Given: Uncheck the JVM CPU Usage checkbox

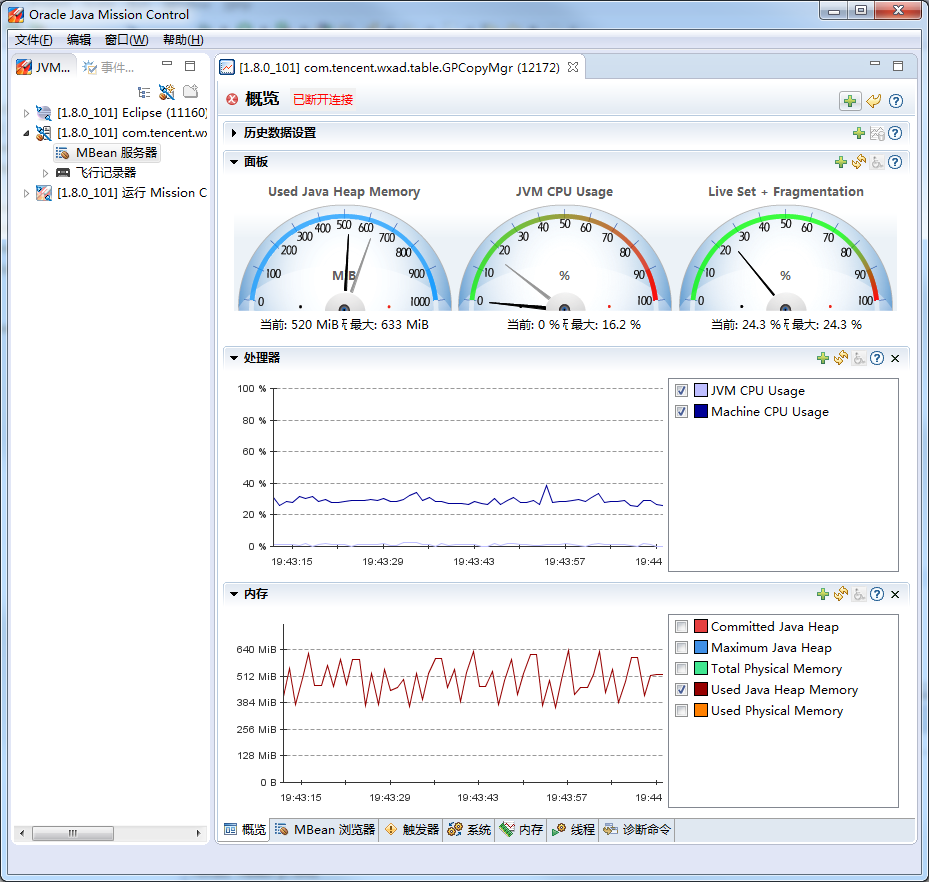Looking at the screenshot, I should click(x=681, y=391).
